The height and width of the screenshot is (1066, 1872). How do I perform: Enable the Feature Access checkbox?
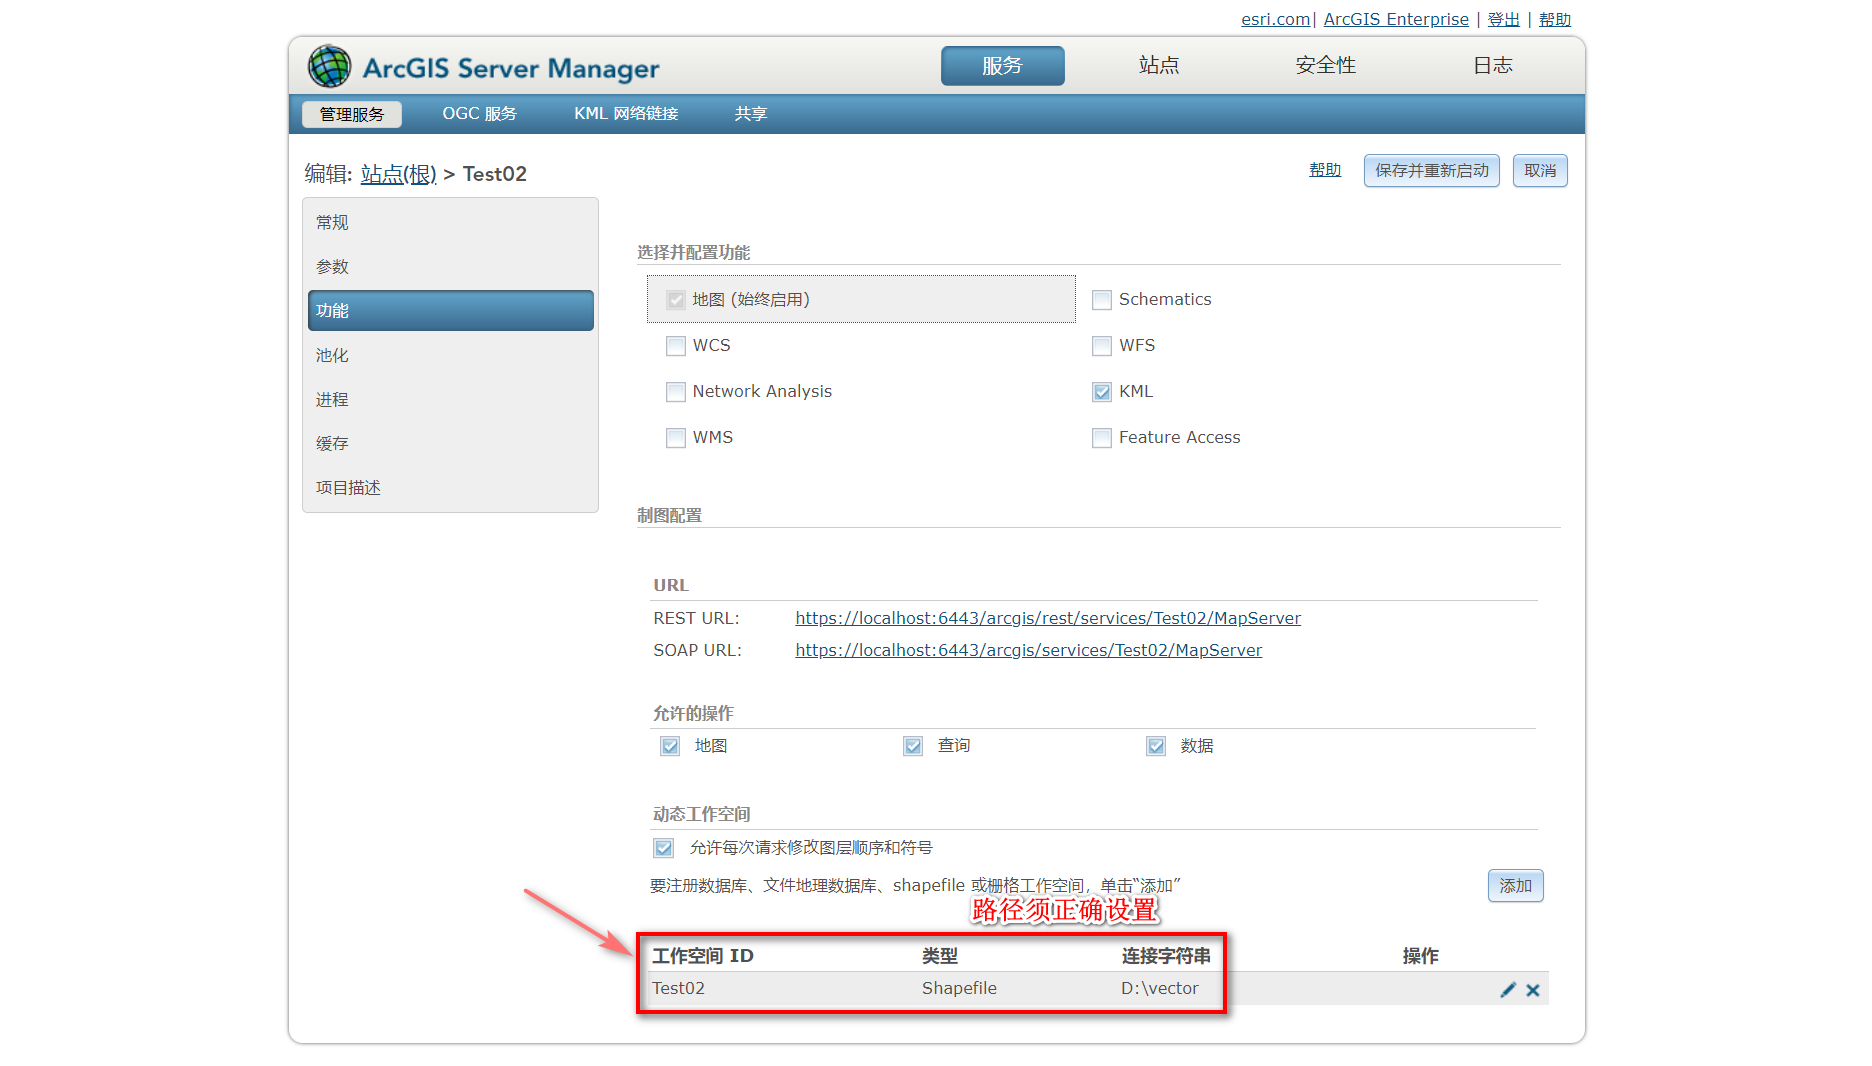click(x=1102, y=438)
